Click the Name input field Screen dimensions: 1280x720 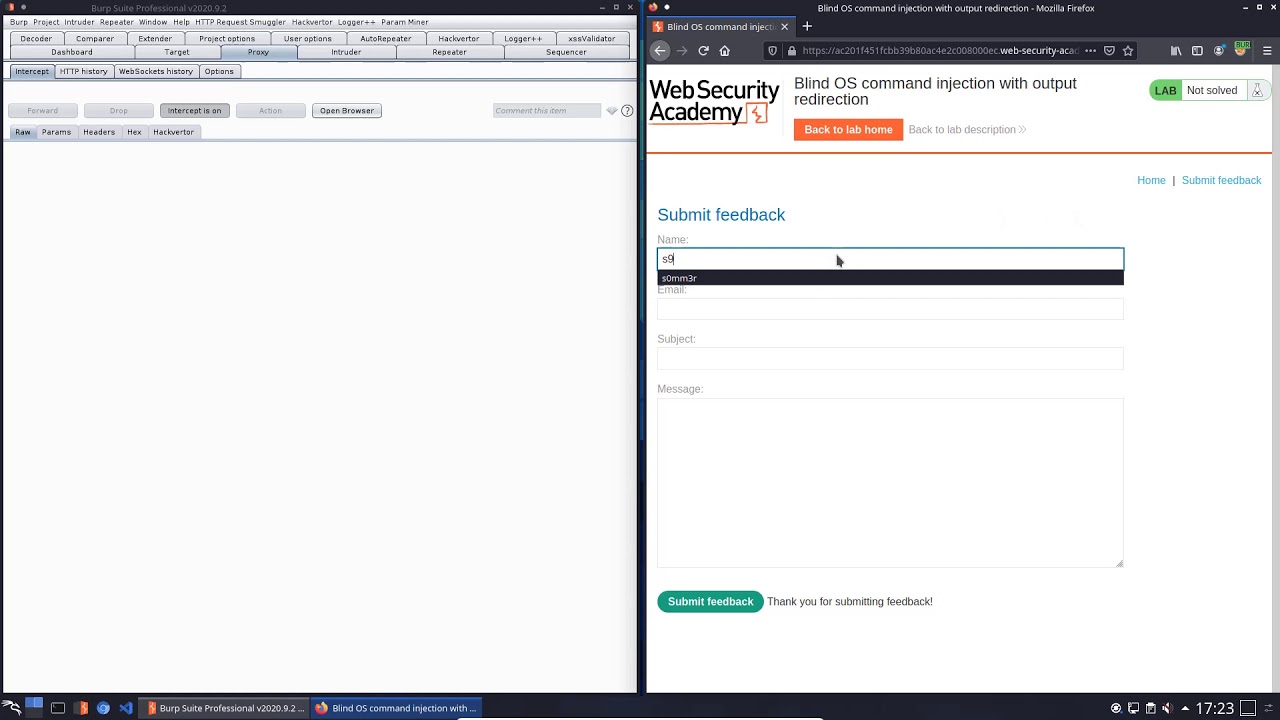890,259
